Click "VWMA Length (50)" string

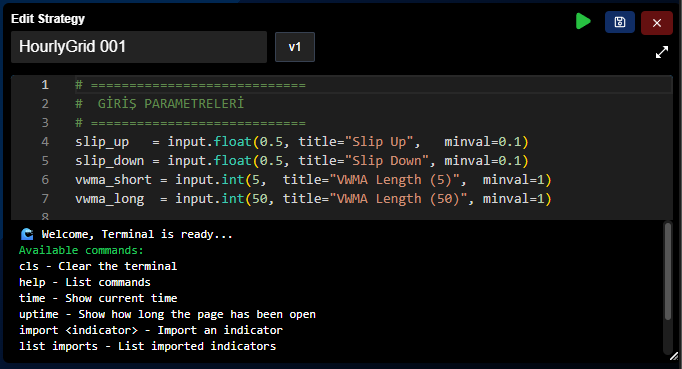(398, 199)
